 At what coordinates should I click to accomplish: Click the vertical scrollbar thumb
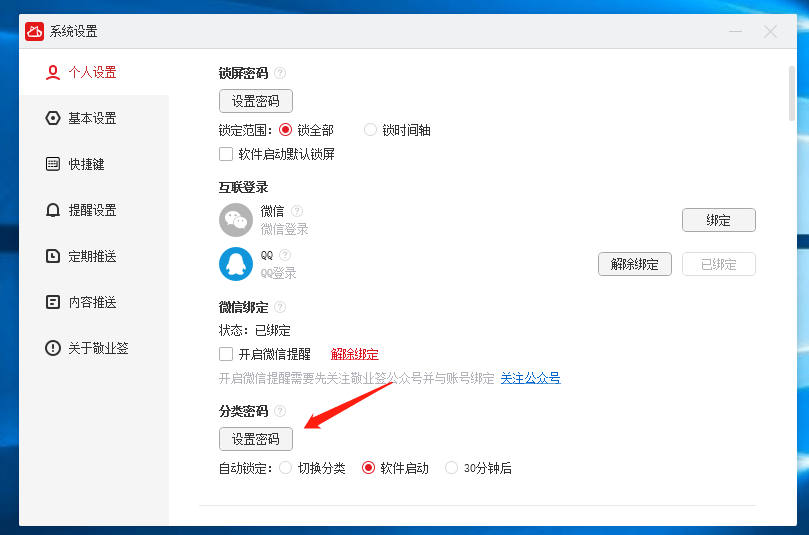[x=792, y=90]
